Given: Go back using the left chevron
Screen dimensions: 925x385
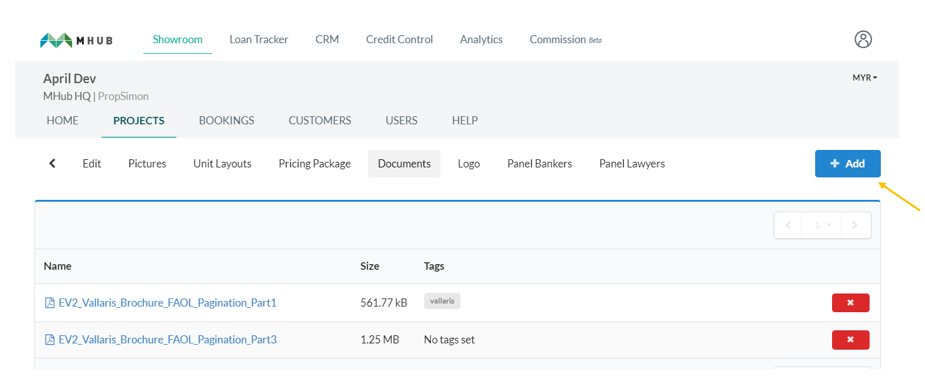Looking at the screenshot, I should [53, 163].
